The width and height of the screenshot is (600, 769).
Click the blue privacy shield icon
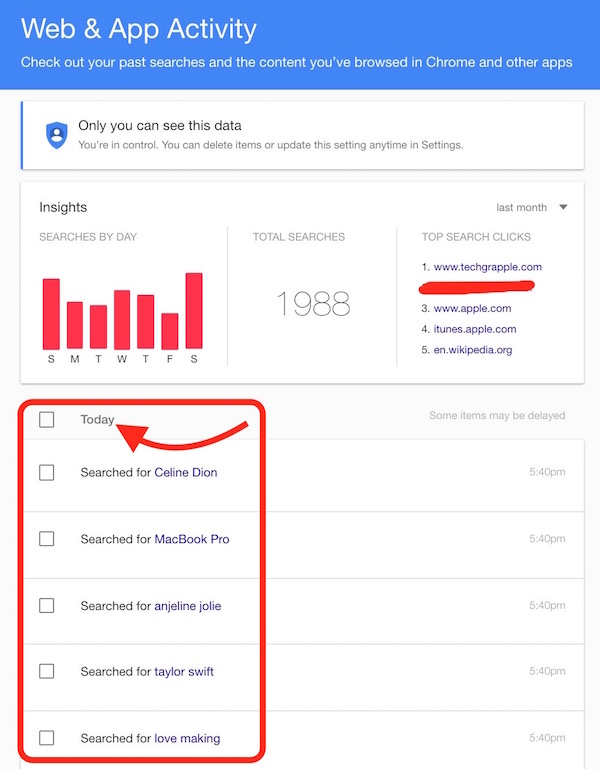coord(56,134)
